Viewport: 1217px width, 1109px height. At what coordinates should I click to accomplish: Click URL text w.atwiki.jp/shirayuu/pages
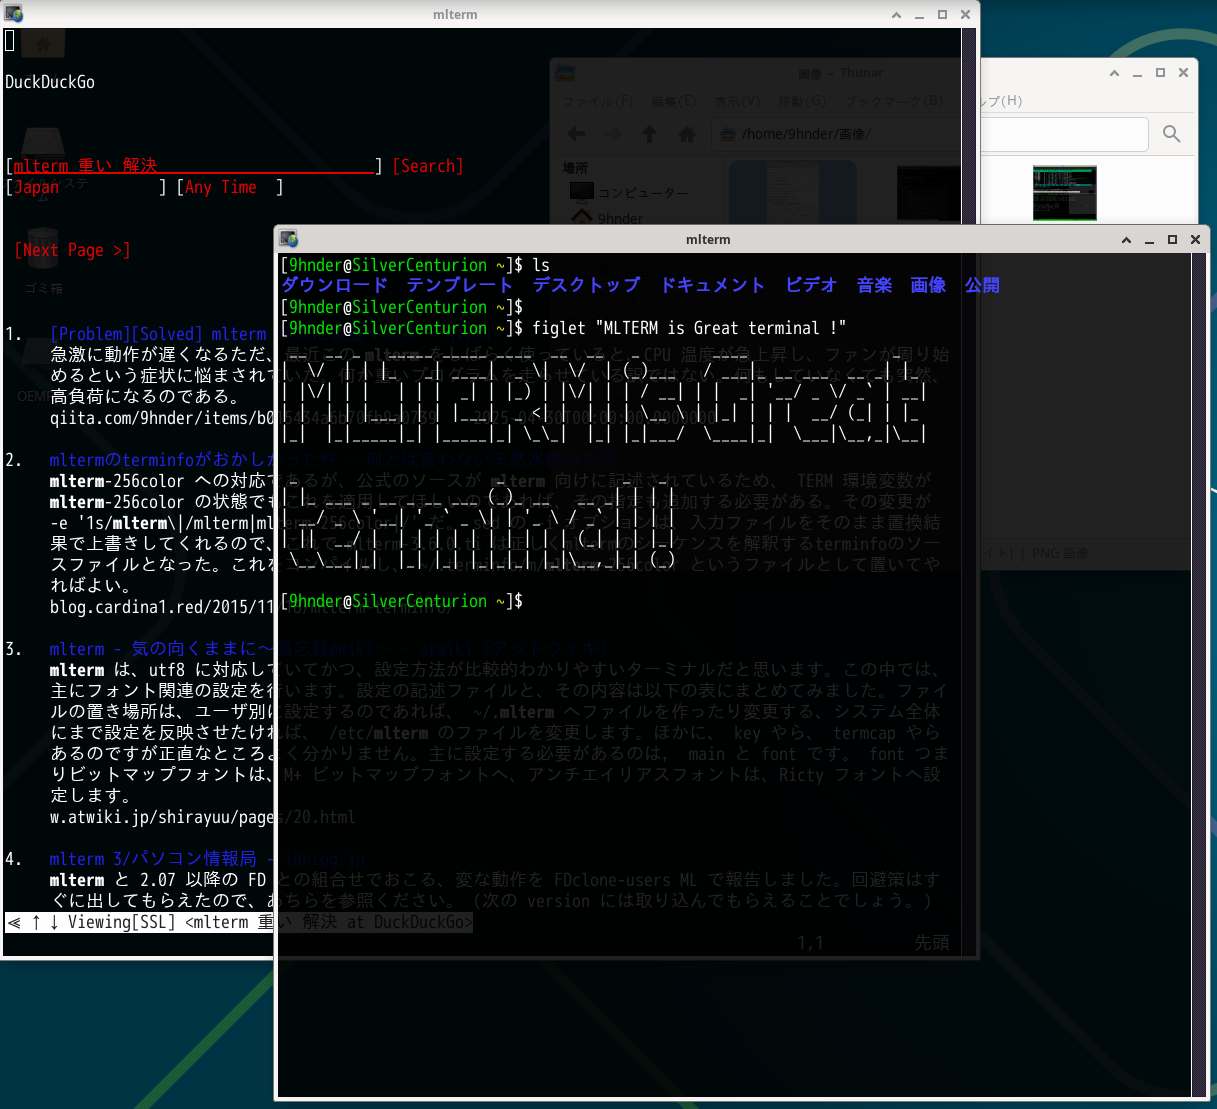tap(161, 817)
